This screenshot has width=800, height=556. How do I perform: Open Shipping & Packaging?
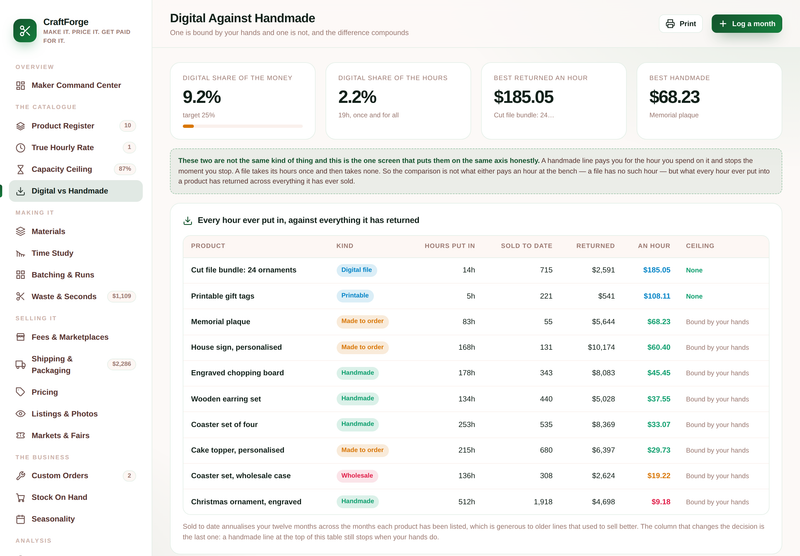pos(76,365)
